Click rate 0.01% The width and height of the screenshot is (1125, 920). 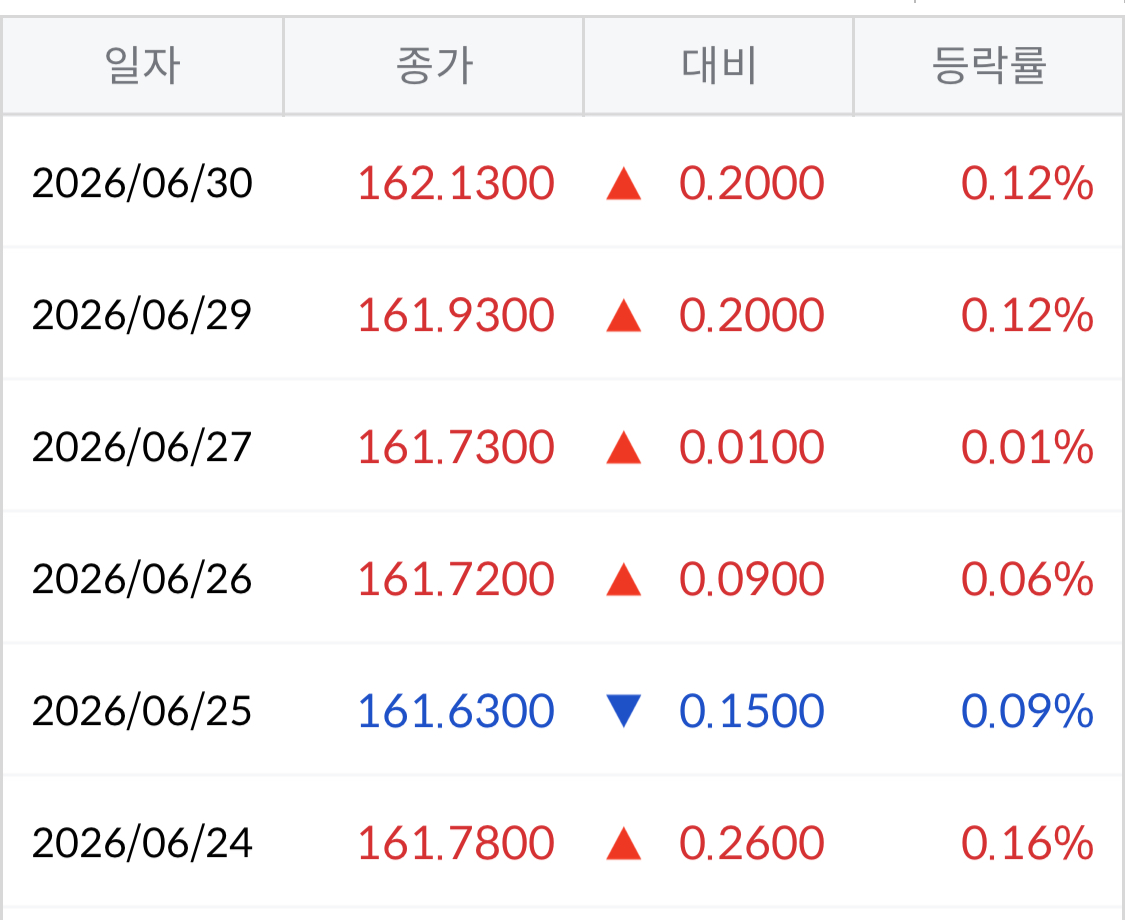pos(1027,447)
